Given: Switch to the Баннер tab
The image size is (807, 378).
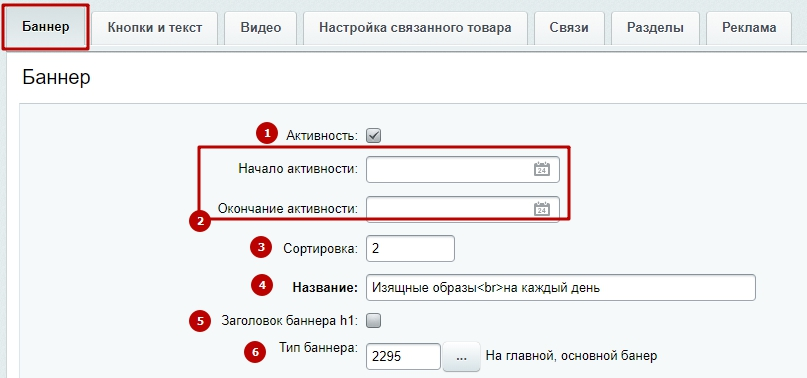Looking at the screenshot, I should 46,27.
